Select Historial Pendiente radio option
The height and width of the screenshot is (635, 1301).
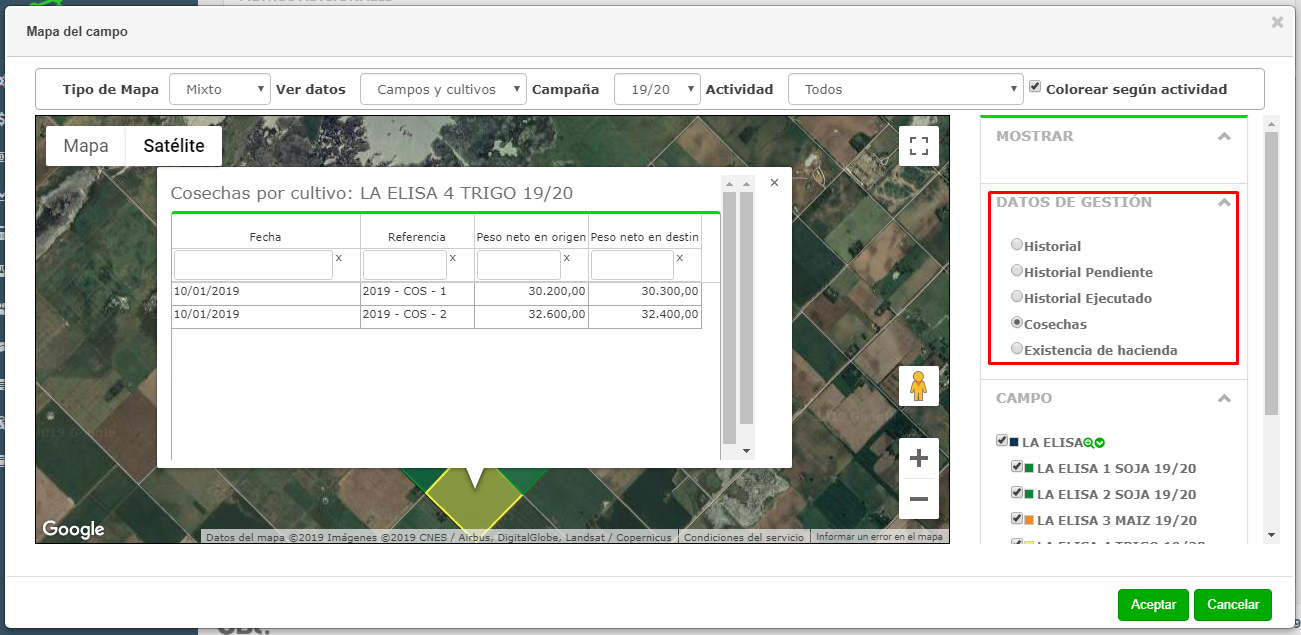pyautogui.click(x=1017, y=270)
